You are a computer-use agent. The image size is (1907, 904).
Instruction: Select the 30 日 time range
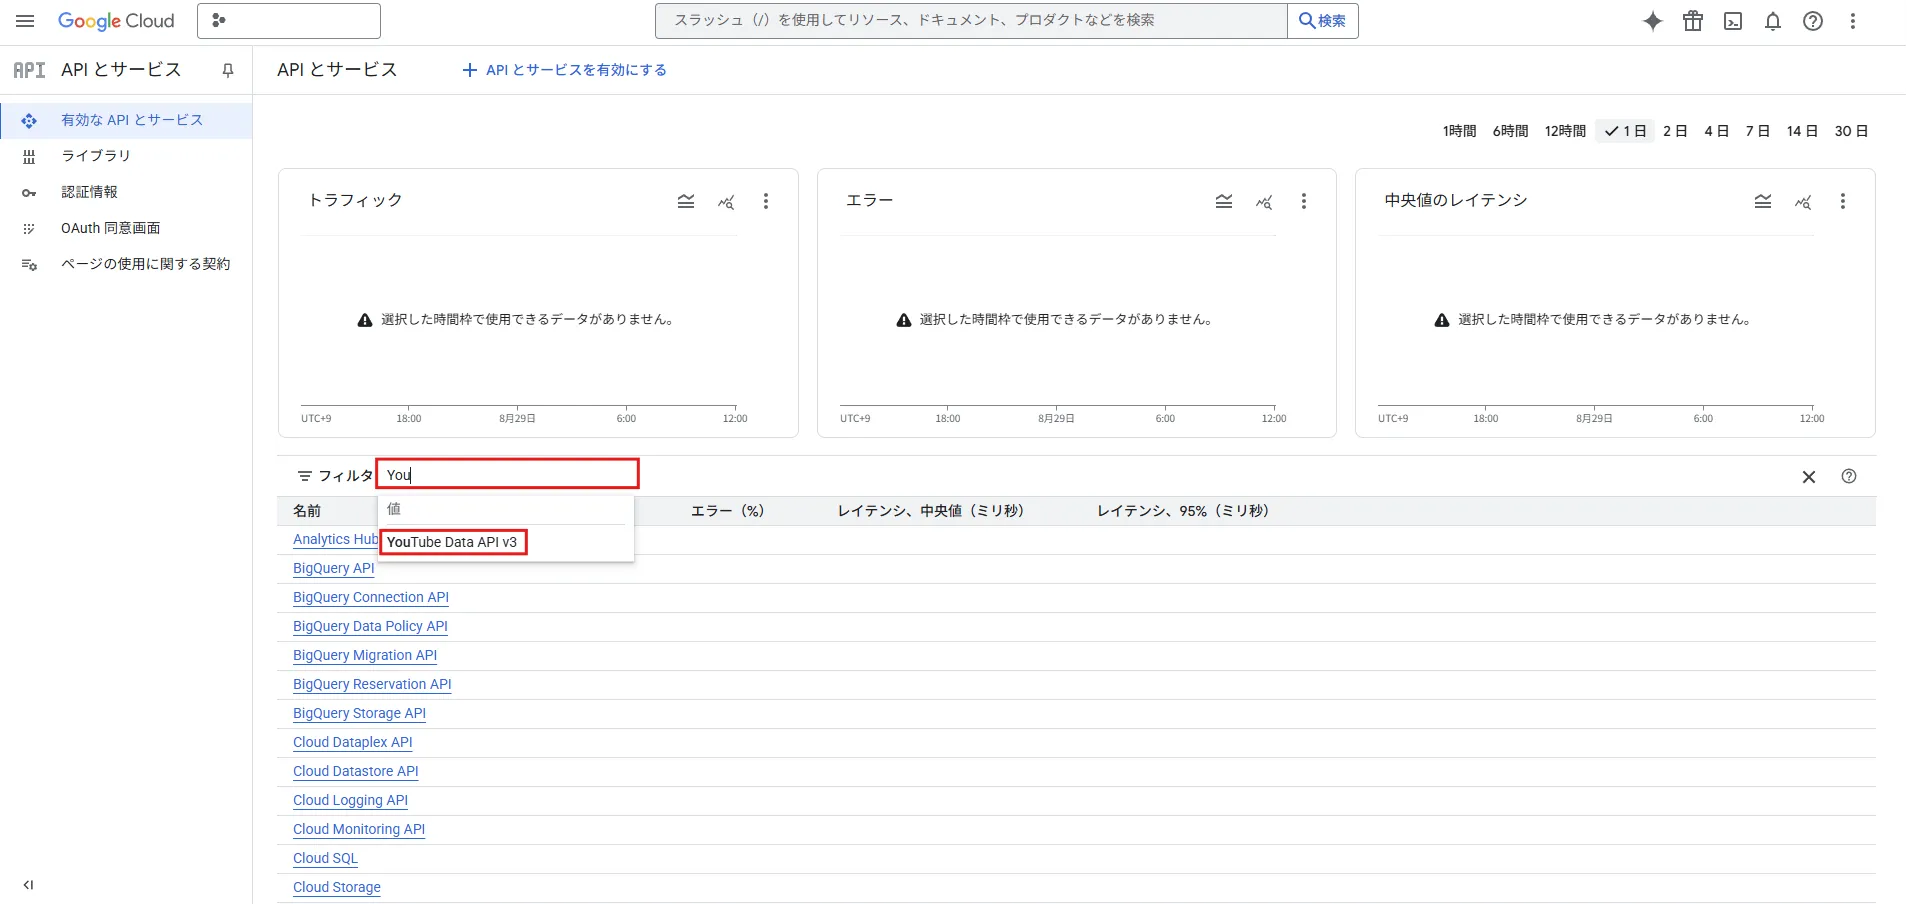pyautogui.click(x=1851, y=131)
